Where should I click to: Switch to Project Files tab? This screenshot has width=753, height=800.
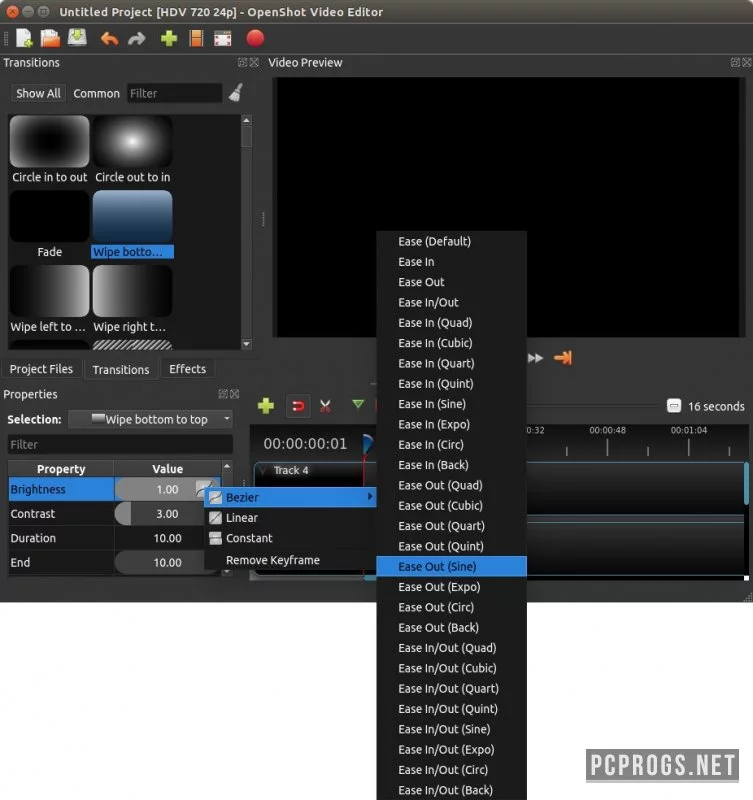click(41, 369)
